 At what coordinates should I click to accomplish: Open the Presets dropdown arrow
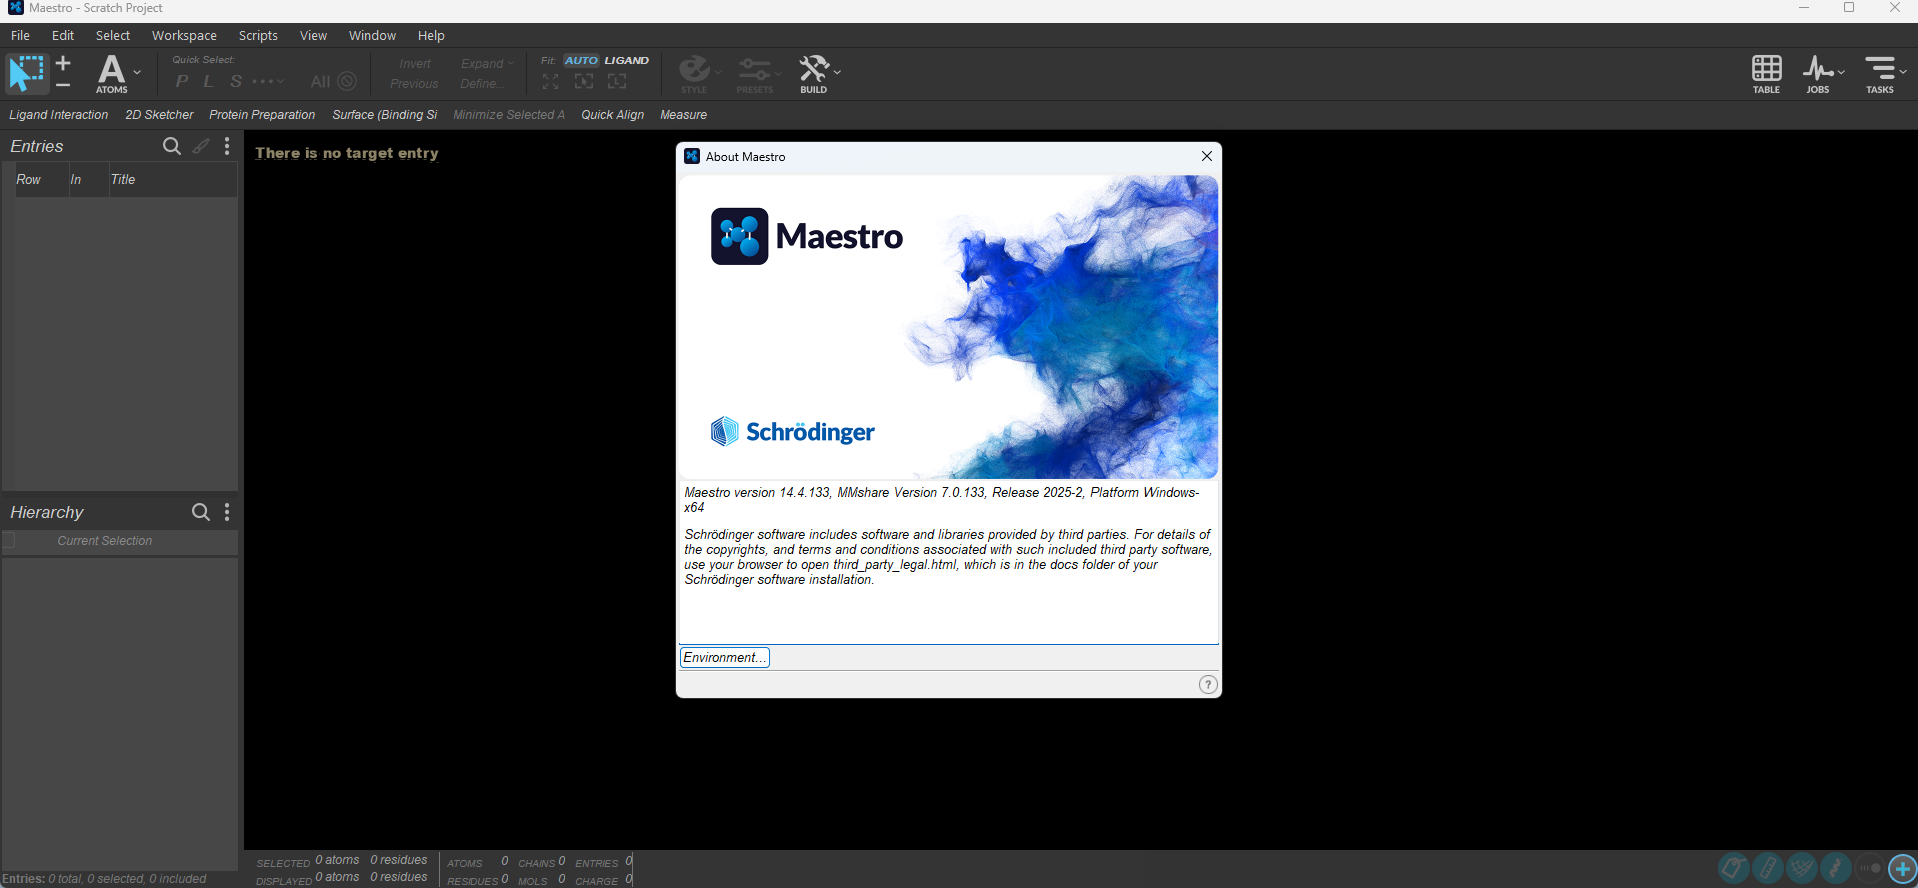pyautogui.click(x=778, y=72)
